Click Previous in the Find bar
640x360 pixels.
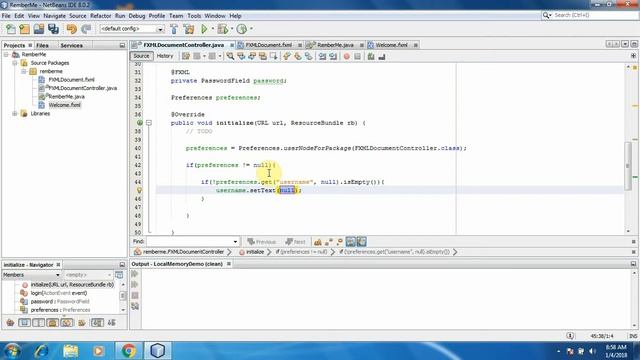point(262,242)
